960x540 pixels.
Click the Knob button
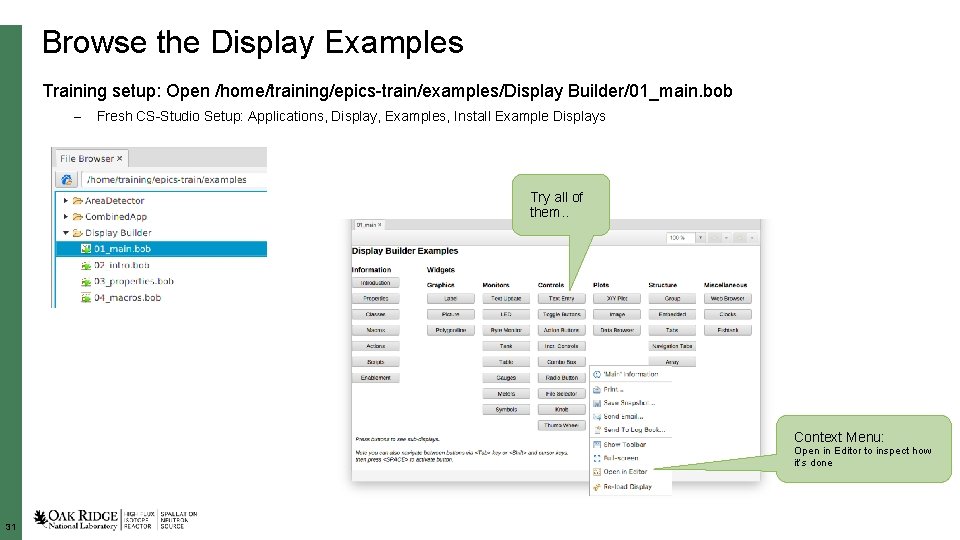point(561,410)
